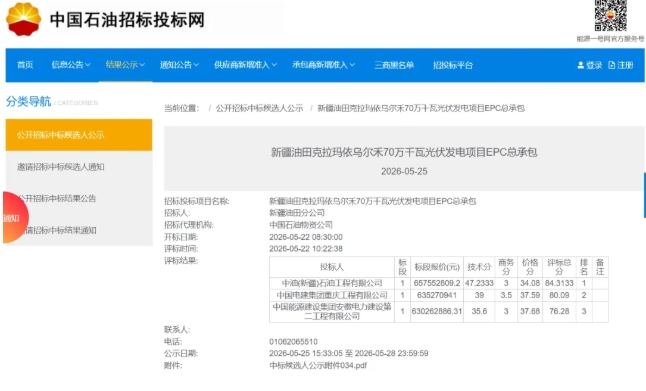Click breadcrumb link 公开招标中标候选人公示
The image size is (646, 391).
260,108
